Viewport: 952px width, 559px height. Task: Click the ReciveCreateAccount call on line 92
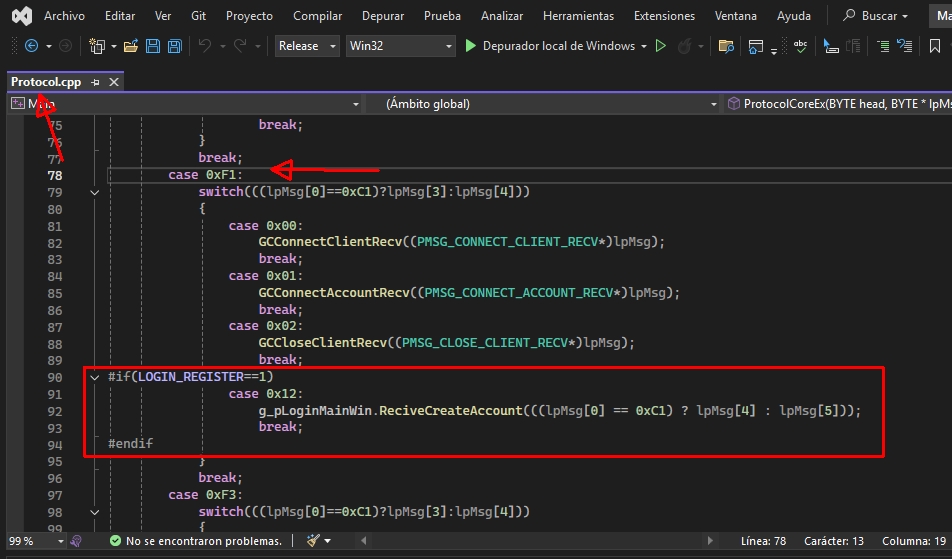coord(450,411)
